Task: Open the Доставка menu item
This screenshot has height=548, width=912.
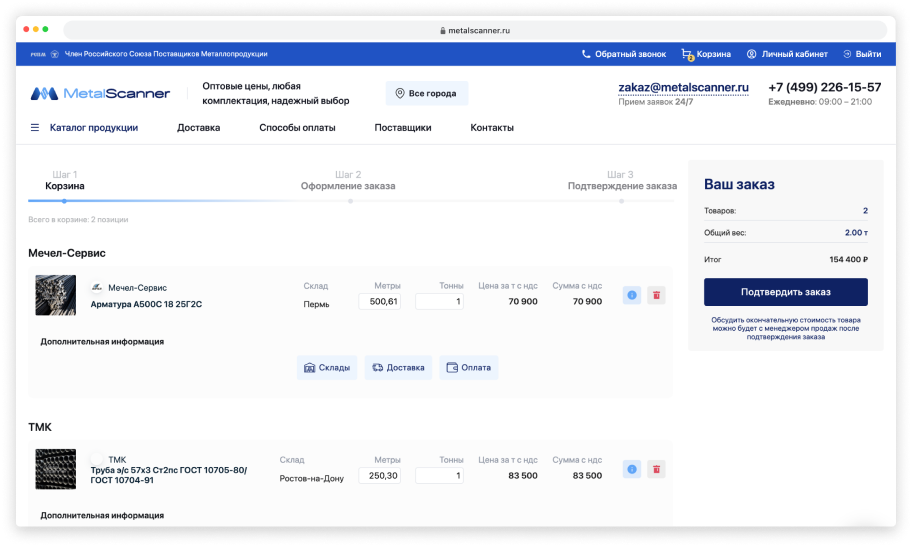Action: (x=198, y=128)
